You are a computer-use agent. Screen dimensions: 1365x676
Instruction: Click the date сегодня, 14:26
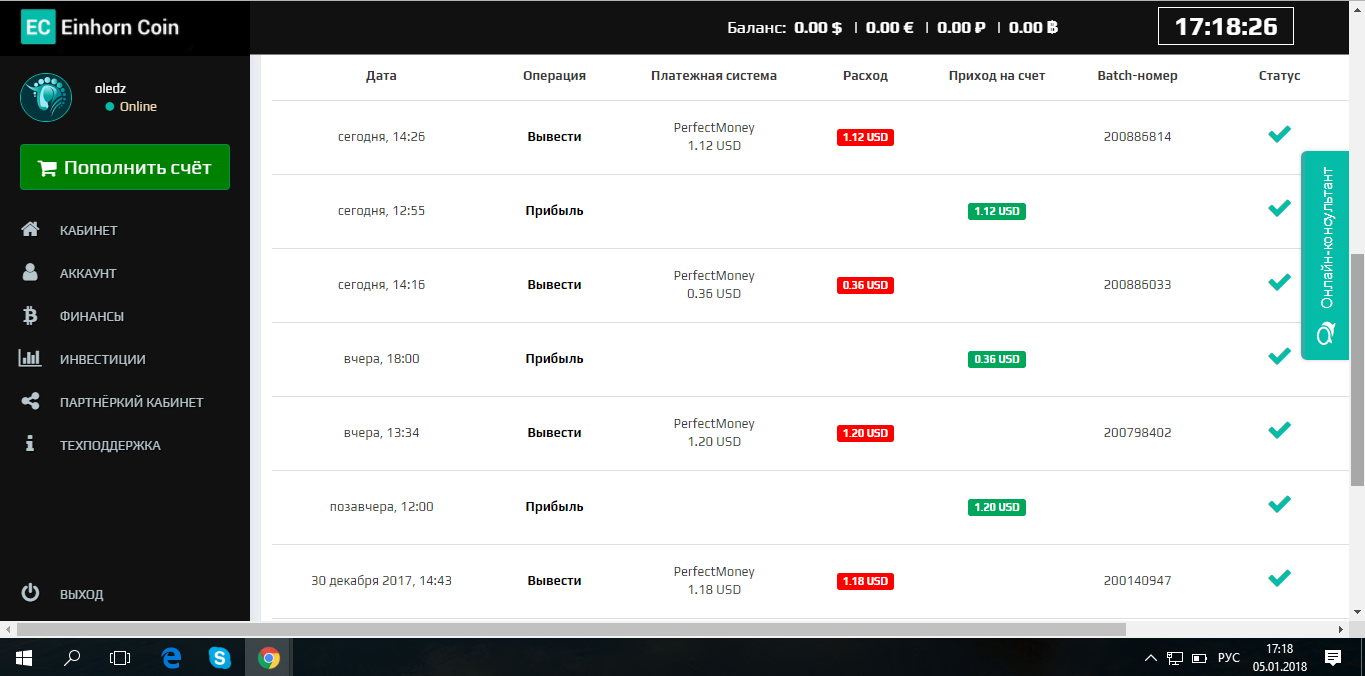point(381,137)
